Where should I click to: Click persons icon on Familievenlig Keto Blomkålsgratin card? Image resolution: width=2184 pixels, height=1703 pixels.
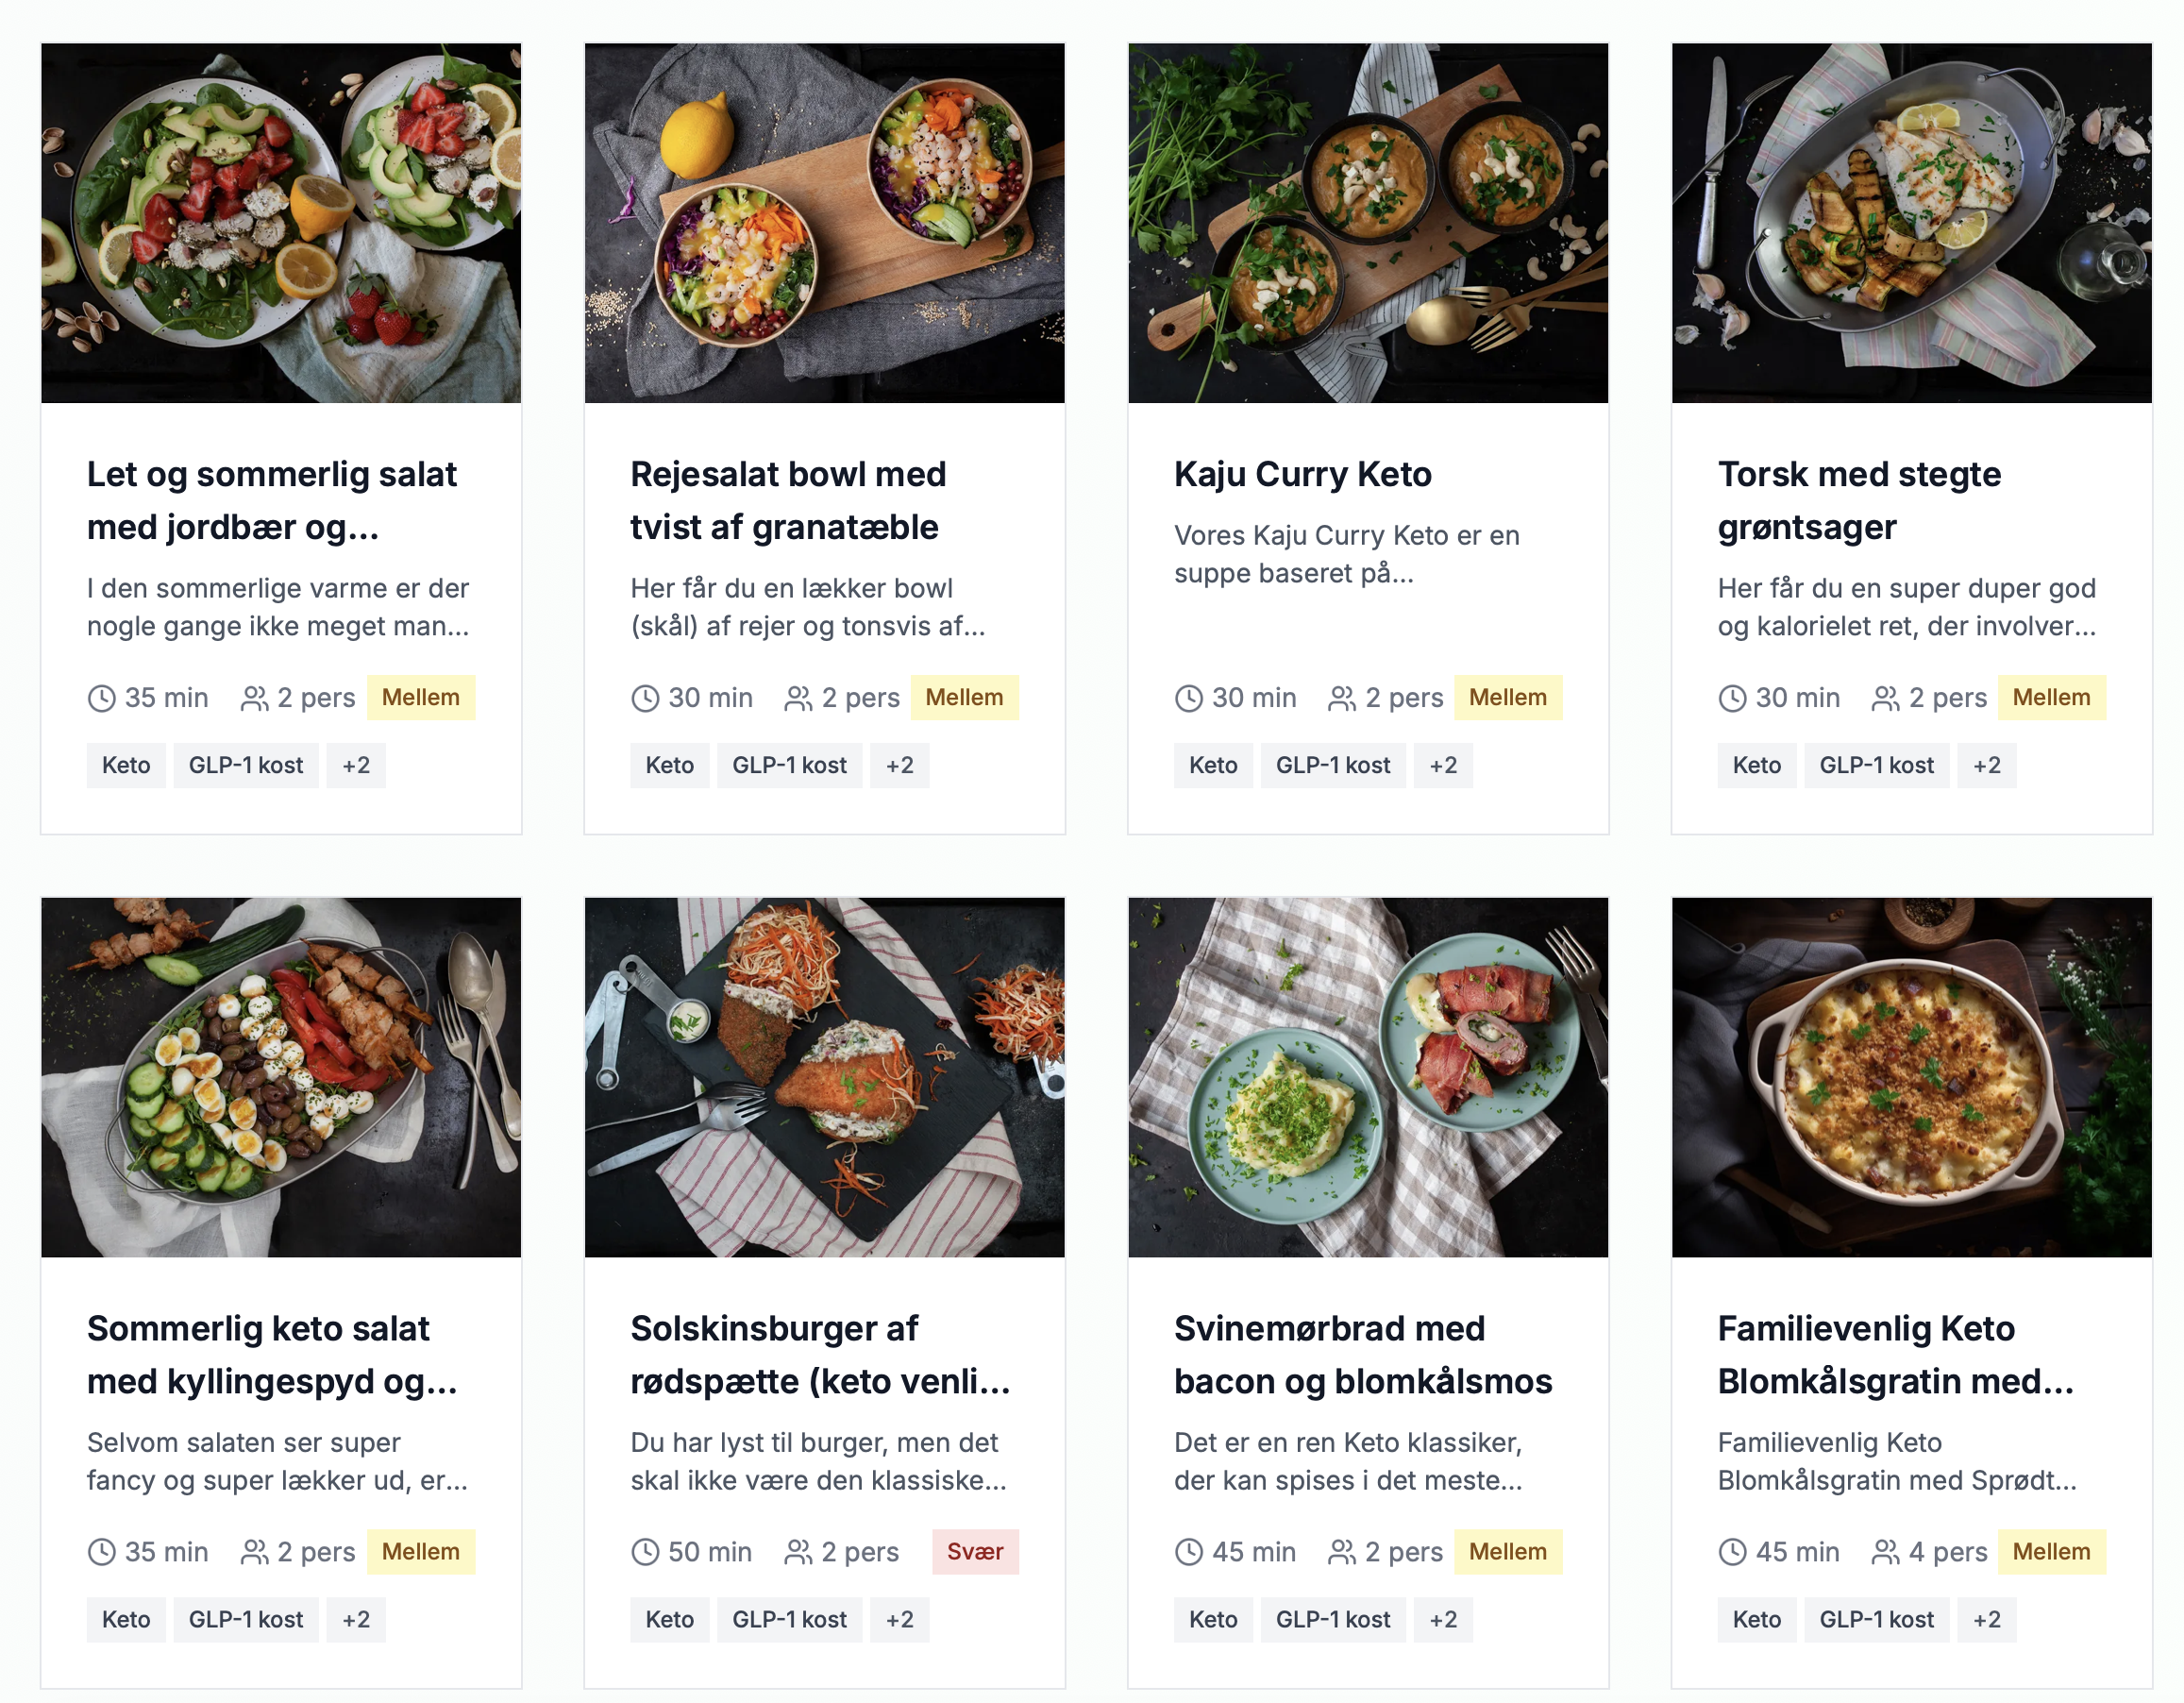[1885, 1552]
